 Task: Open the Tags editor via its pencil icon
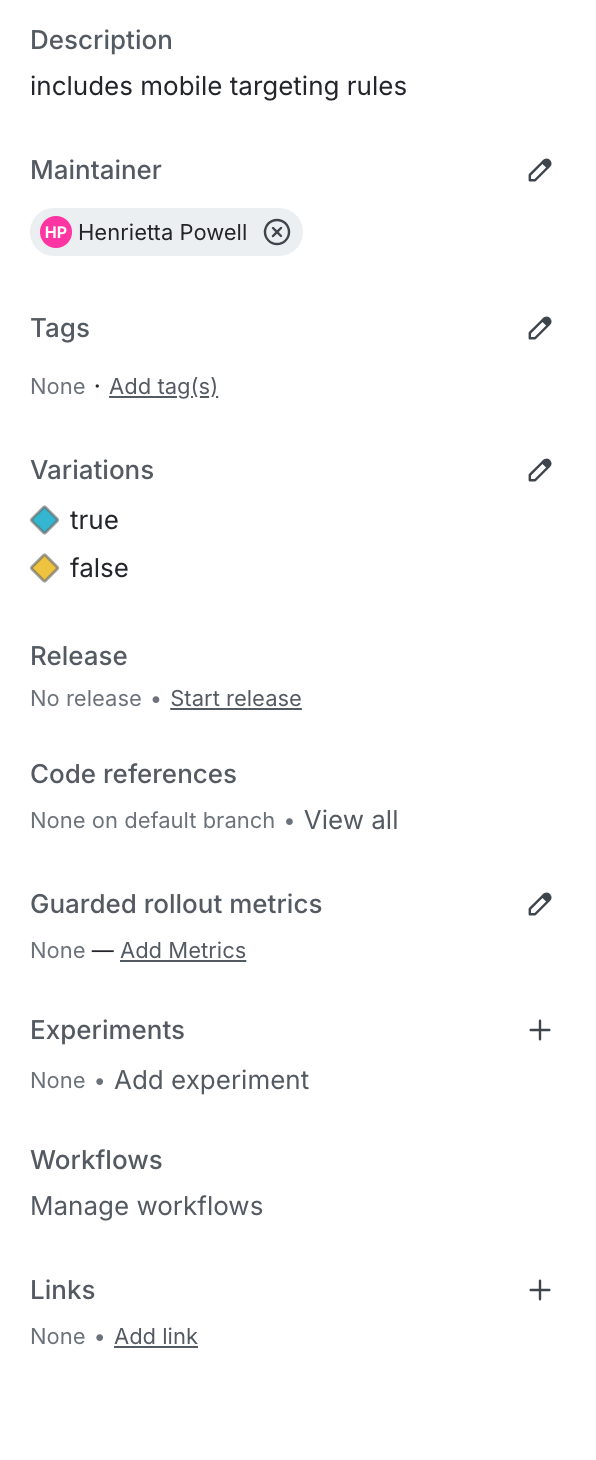(x=540, y=328)
